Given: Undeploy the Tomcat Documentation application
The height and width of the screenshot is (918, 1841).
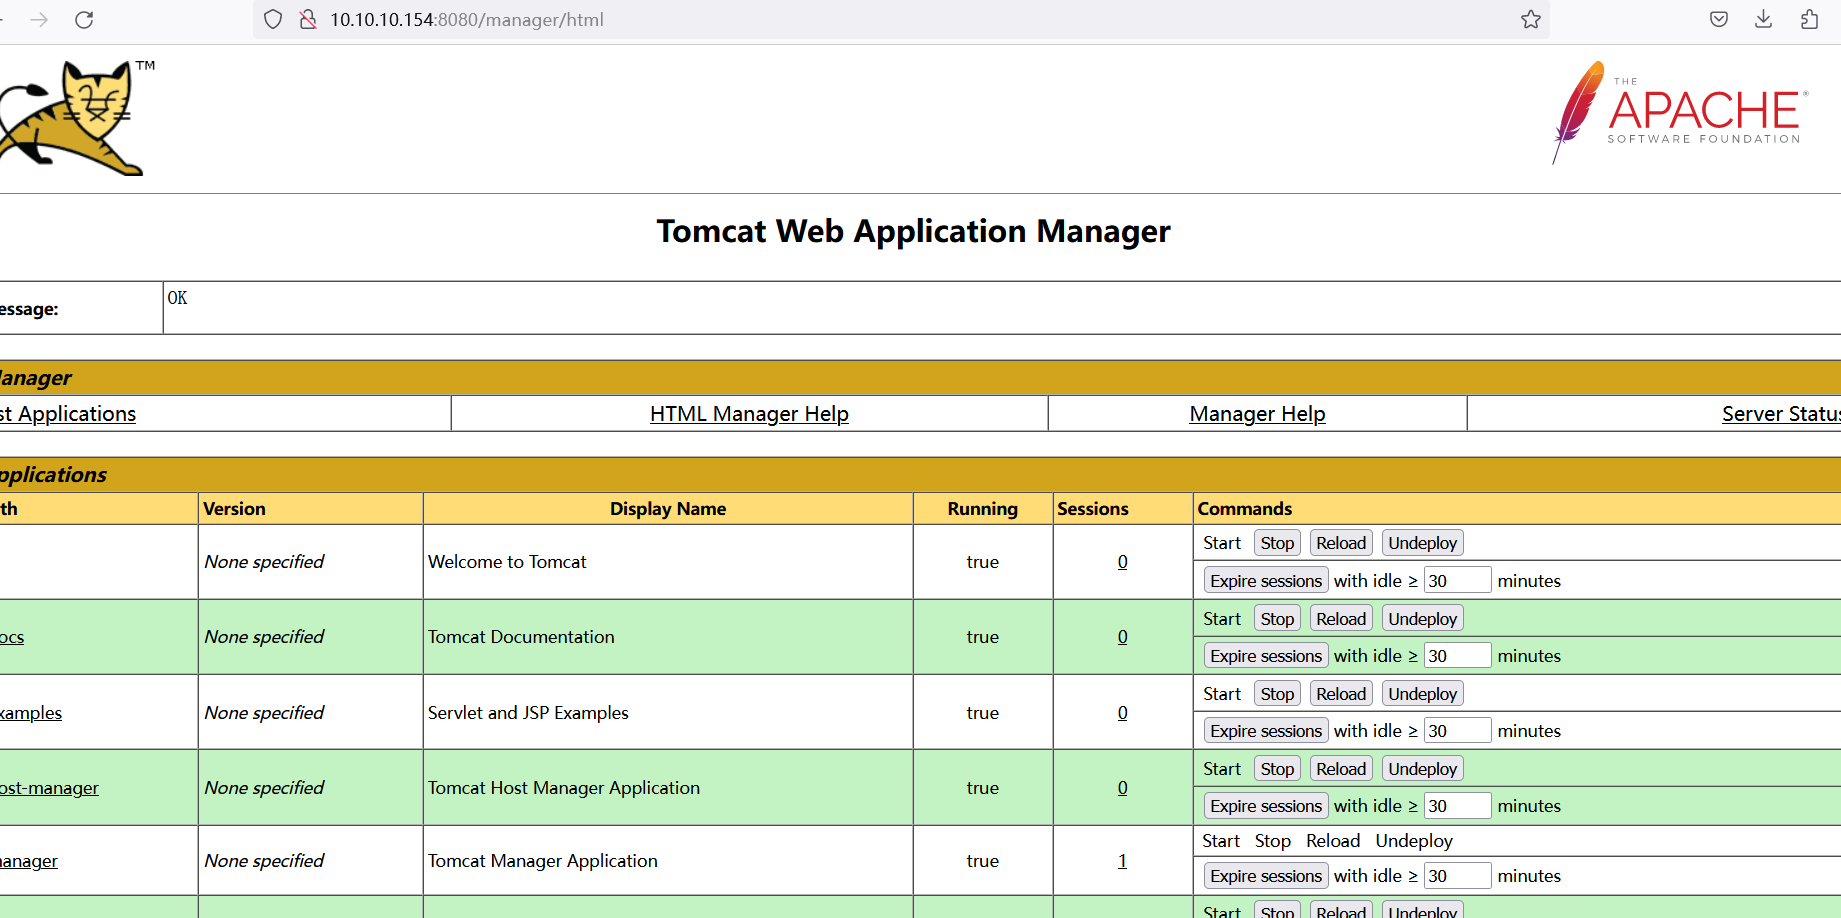Looking at the screenshot, I should (1422, 619).
